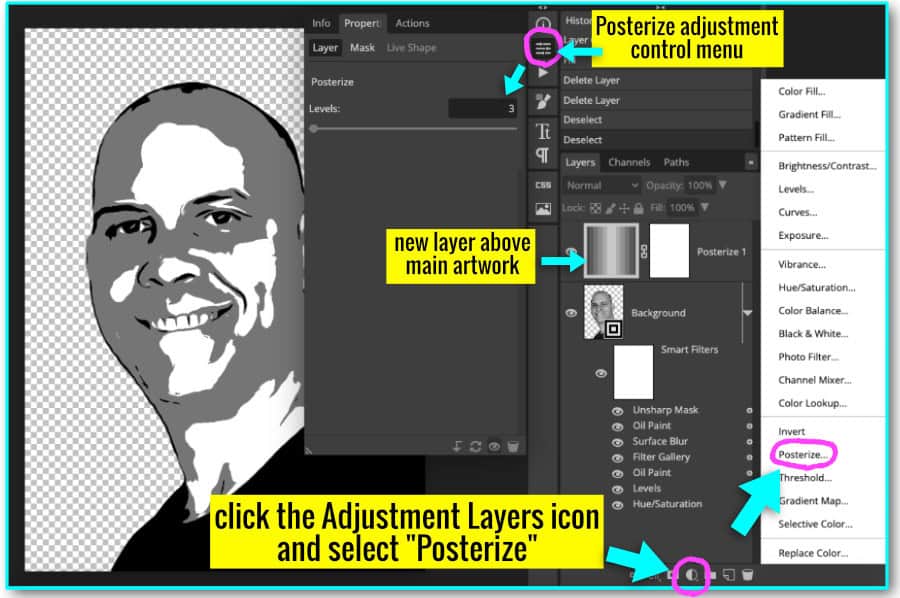This screenshot has height=598, width=900.
Task: Open the Layer Comps picture icon below CSS
Action: [x=543, y=209]
